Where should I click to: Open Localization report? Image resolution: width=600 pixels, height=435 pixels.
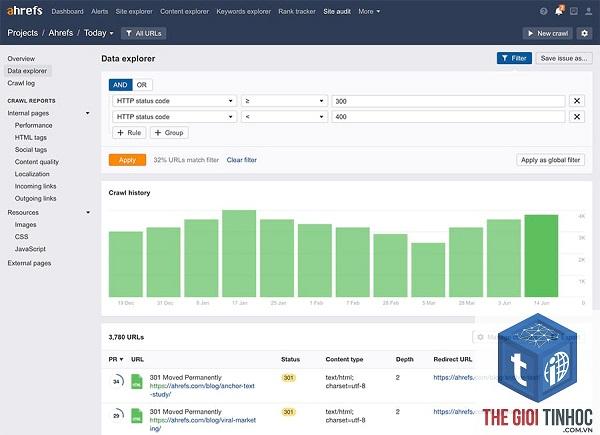[x=32, y=174]
